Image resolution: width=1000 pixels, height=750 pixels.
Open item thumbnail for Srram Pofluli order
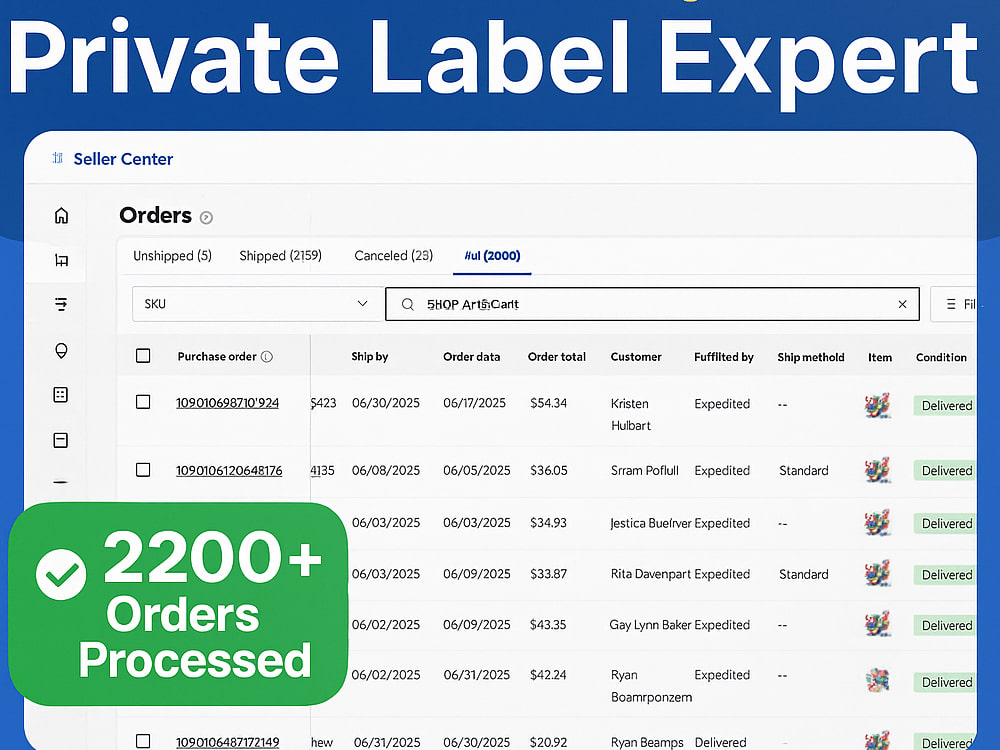click(x=878, y=470)
